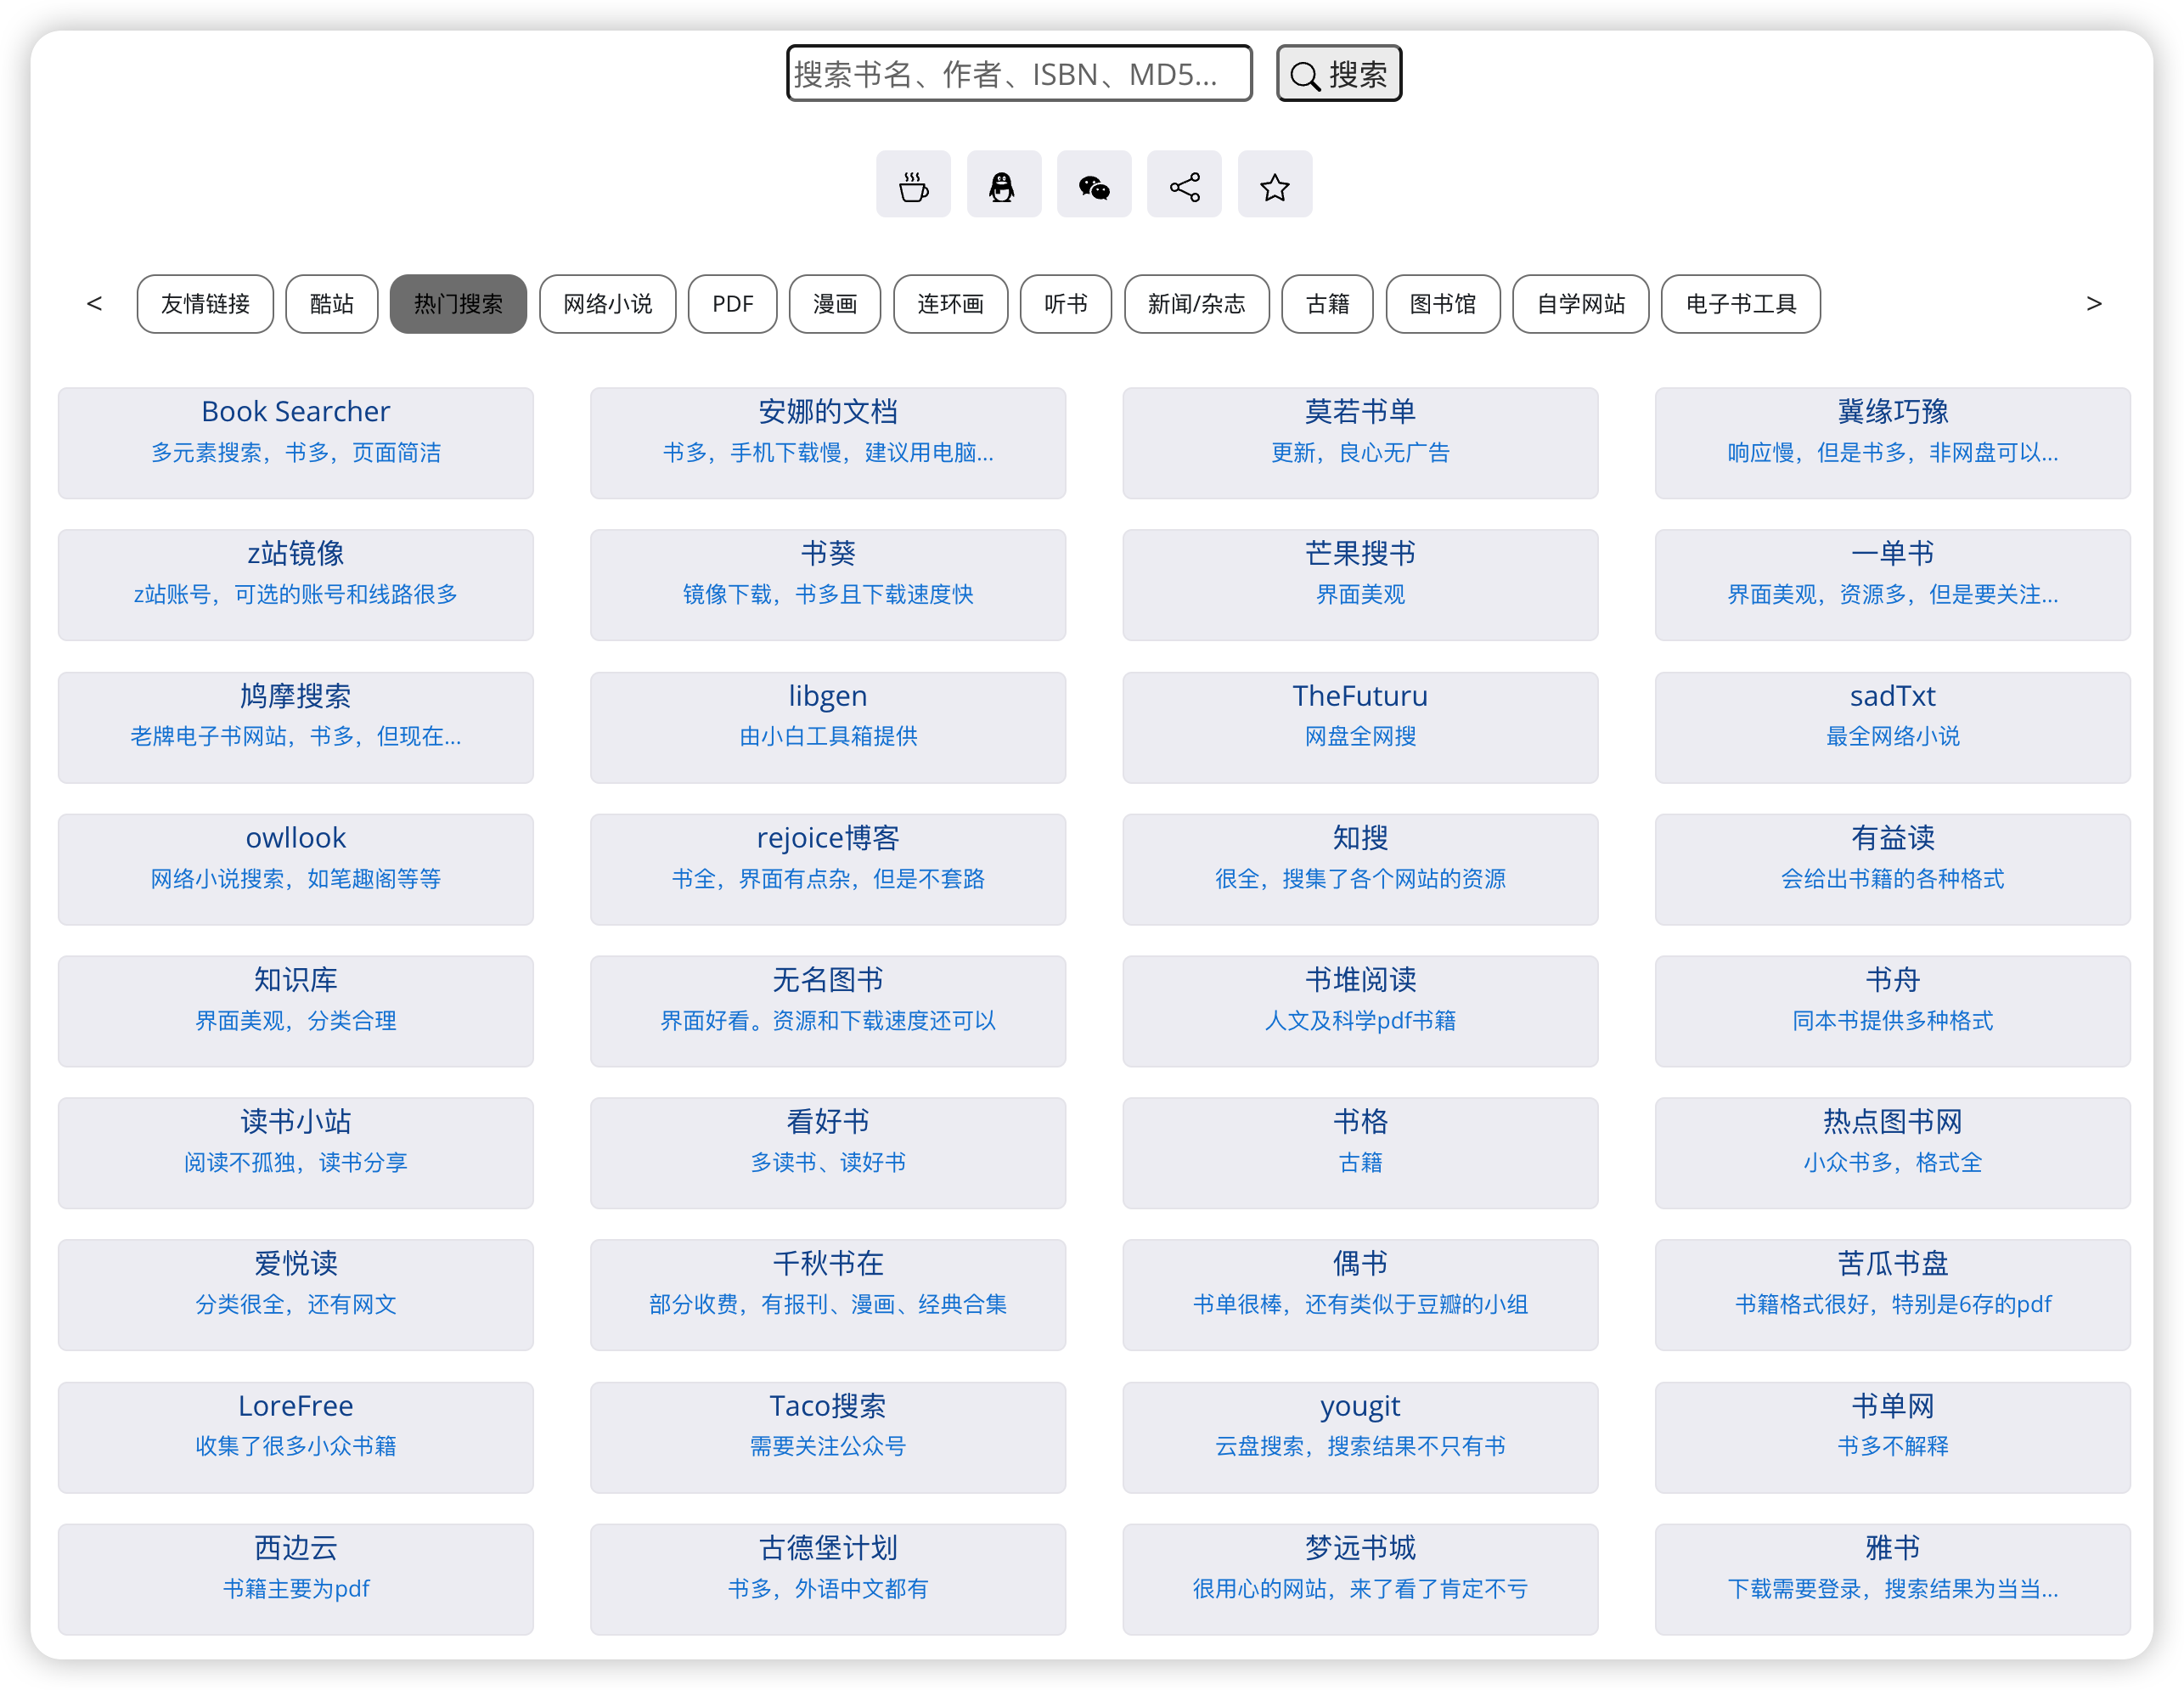This screenshot has width=2184, height=1690.
Task: Select the 网络小说 tab
Action: click(x=608, y=304)
